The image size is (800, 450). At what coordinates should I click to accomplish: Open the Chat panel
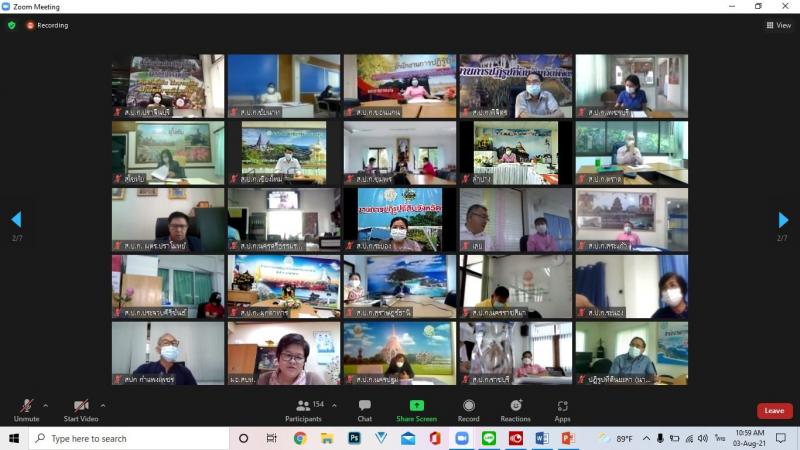tap(364, 410)
